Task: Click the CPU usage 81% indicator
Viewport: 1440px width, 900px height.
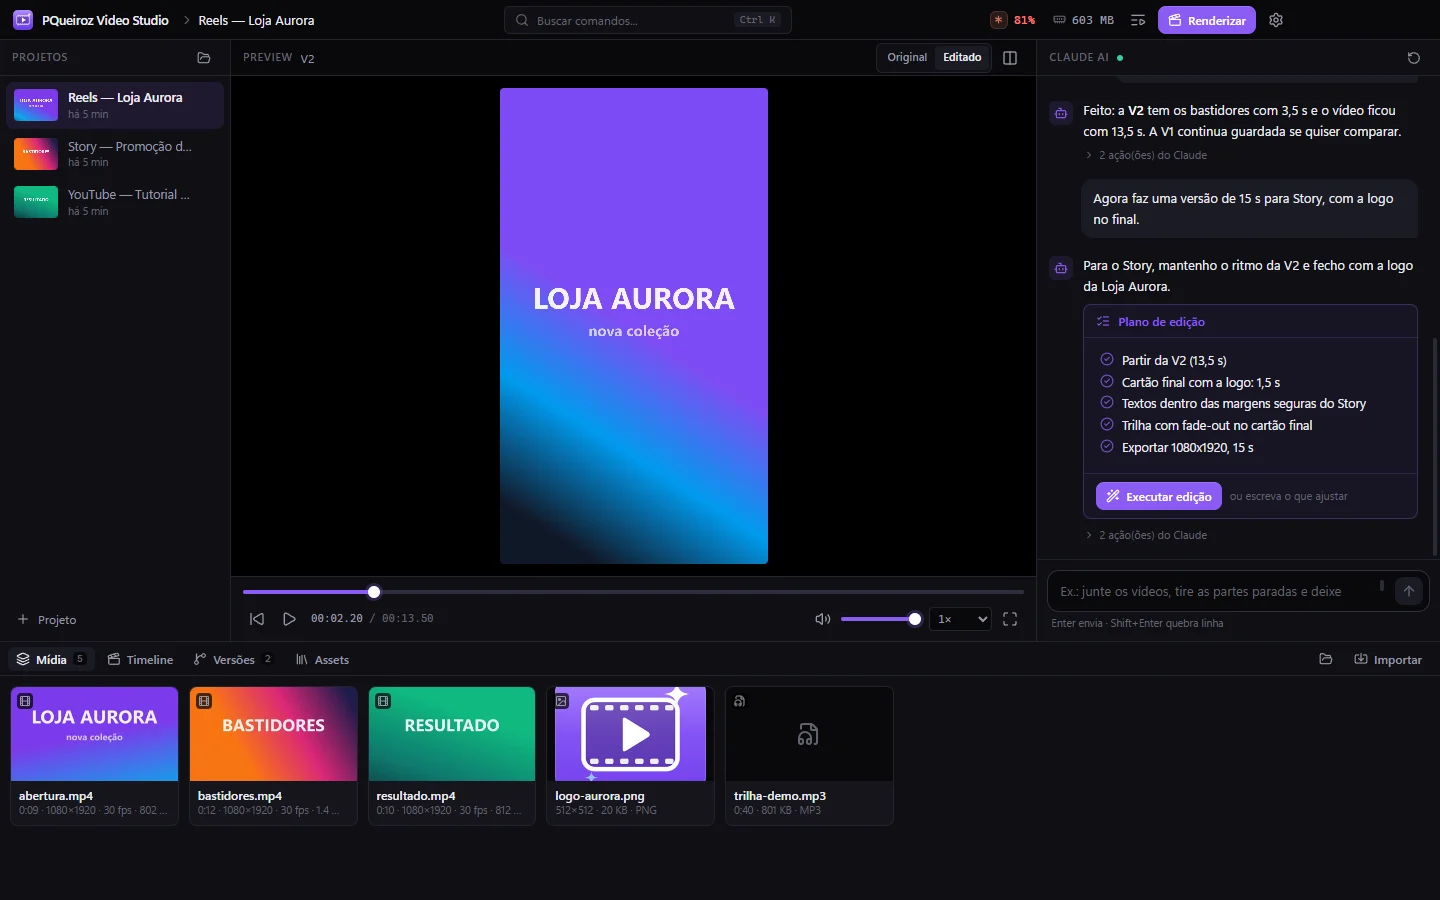Action: click(1013, 20)
